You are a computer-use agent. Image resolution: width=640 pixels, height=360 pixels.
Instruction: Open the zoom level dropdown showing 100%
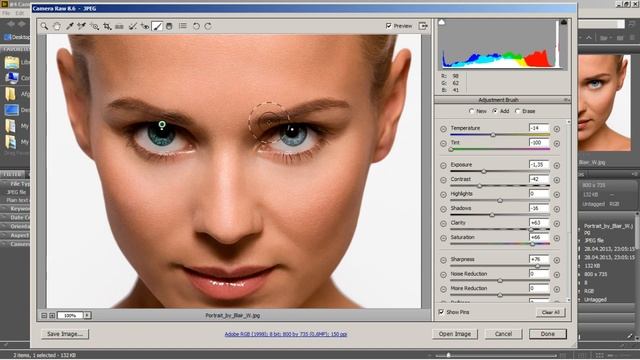[88, 316]
